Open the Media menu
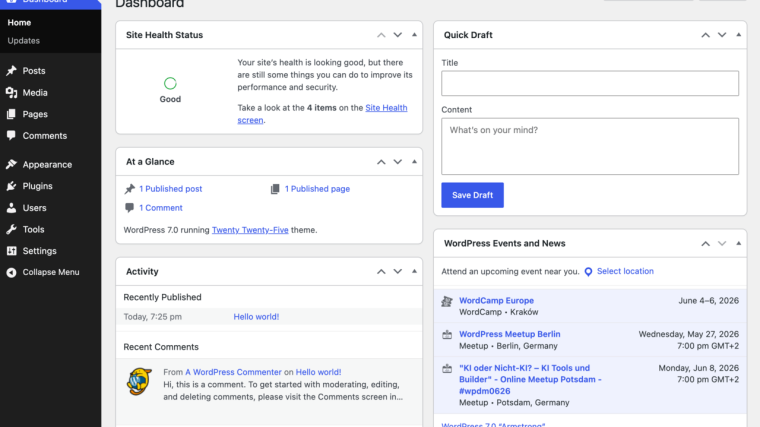Viewport: 760px width, 427px height. [x=35, y=93]
